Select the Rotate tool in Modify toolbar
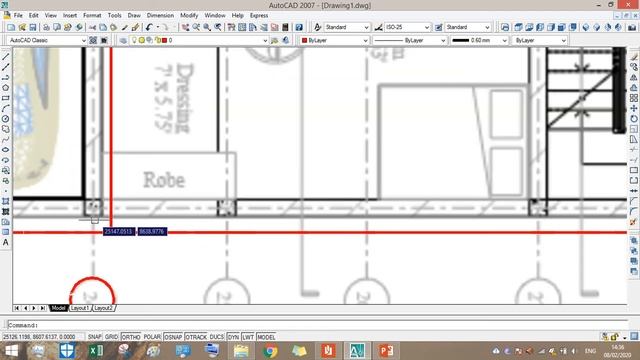Viewport: 640px width, 360px height. point(633,119)
